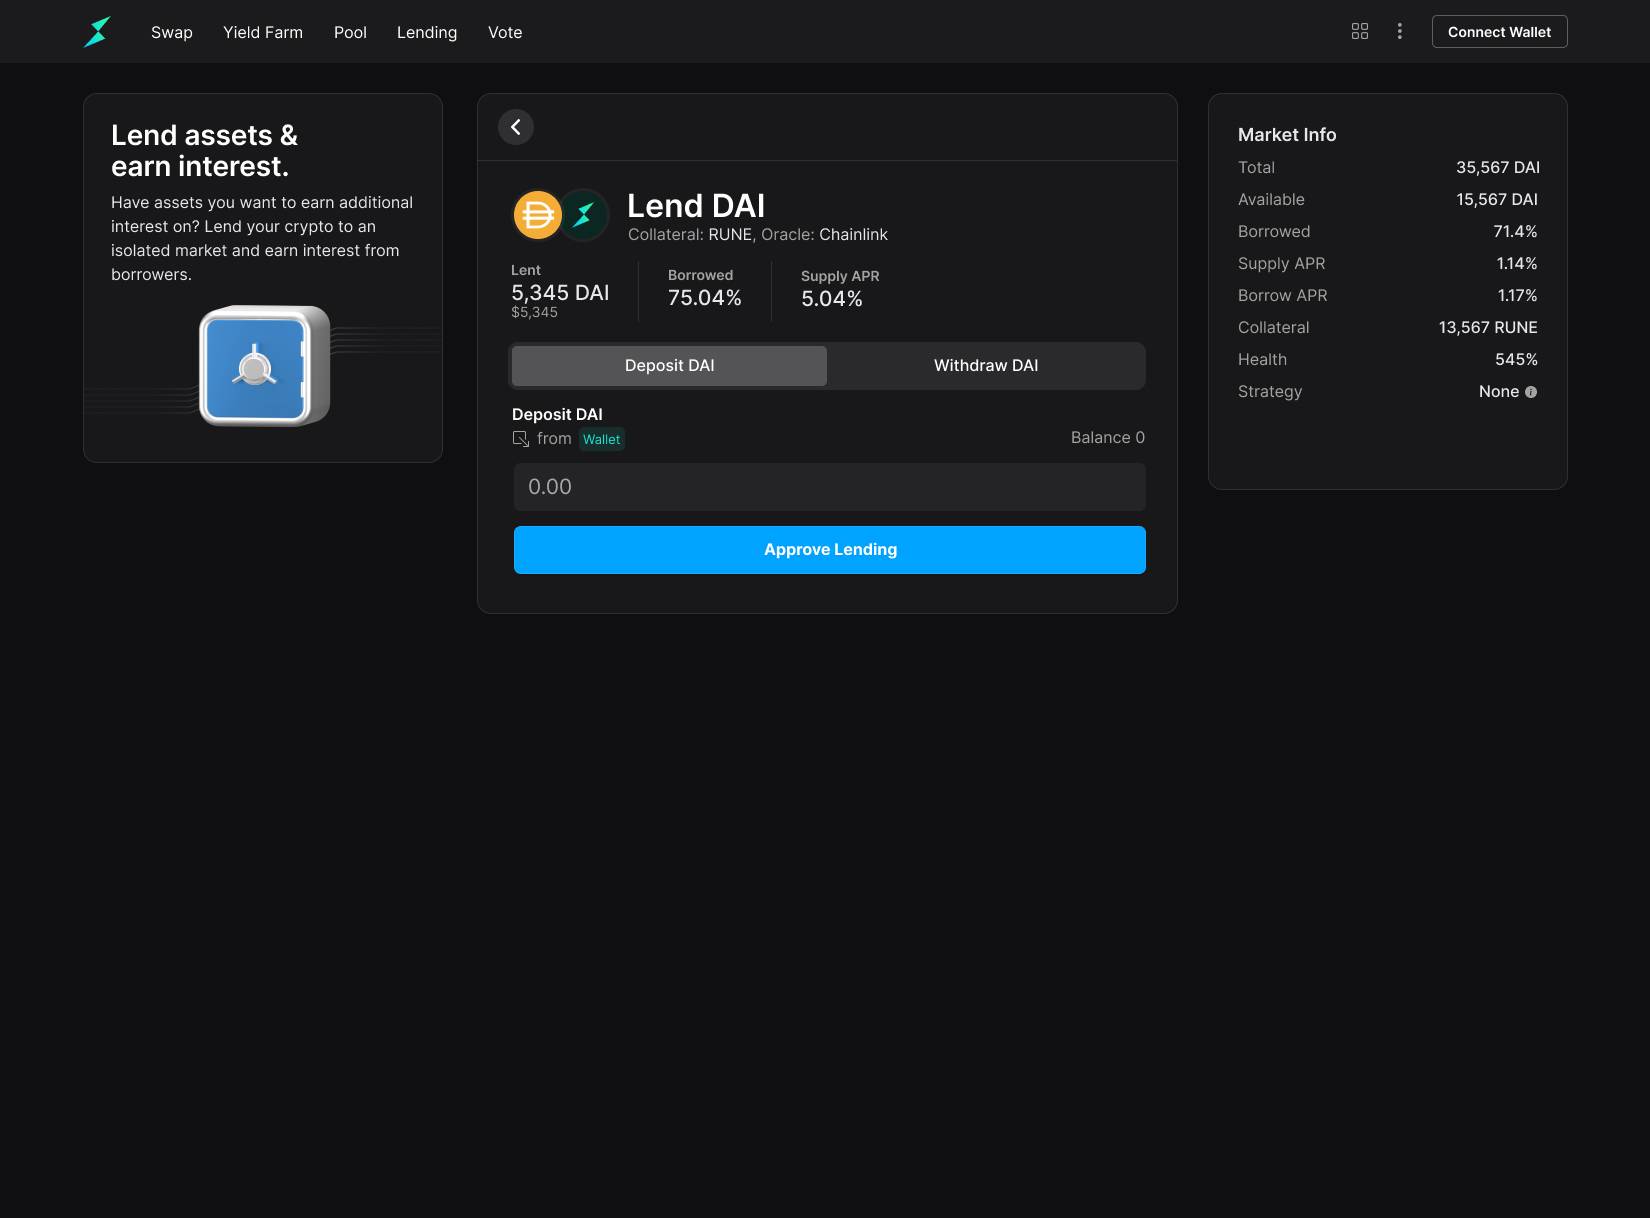Click the info icon next to Strategy
The width and height of the screenshot is (1650, 1218).
pyautogui.click(x=1531, y=392)
